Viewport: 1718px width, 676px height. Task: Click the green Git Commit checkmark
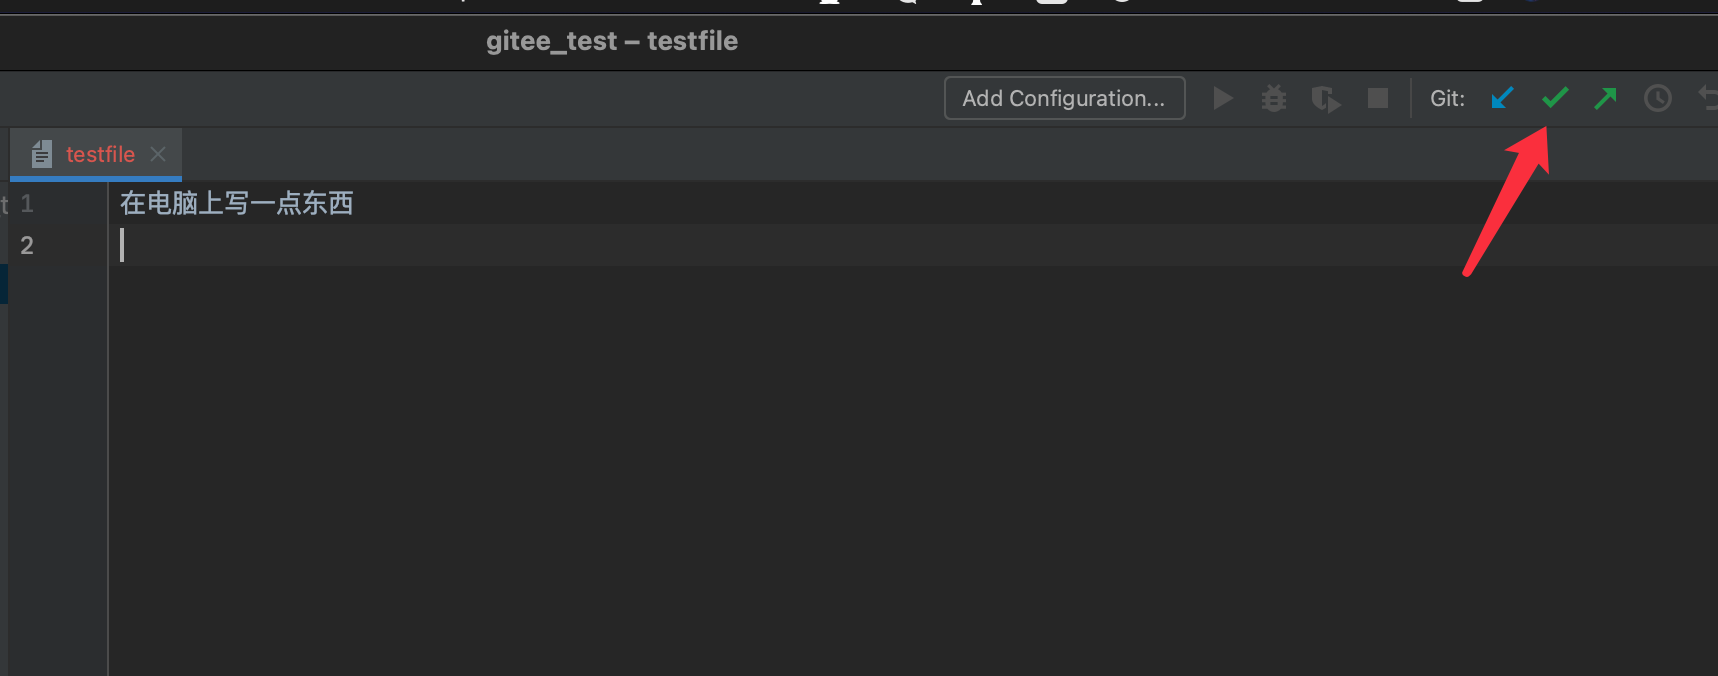coord(1555,98)
